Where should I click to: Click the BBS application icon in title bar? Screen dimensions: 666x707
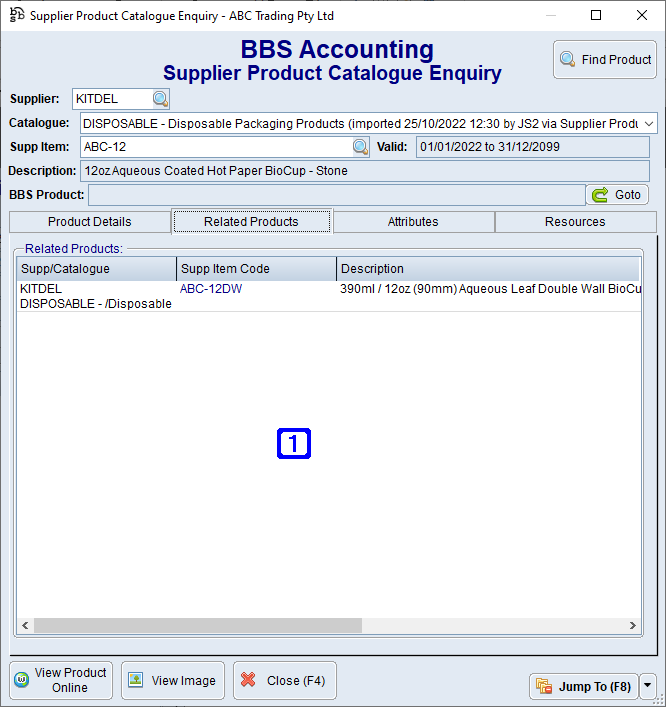[x=17, y=15]
